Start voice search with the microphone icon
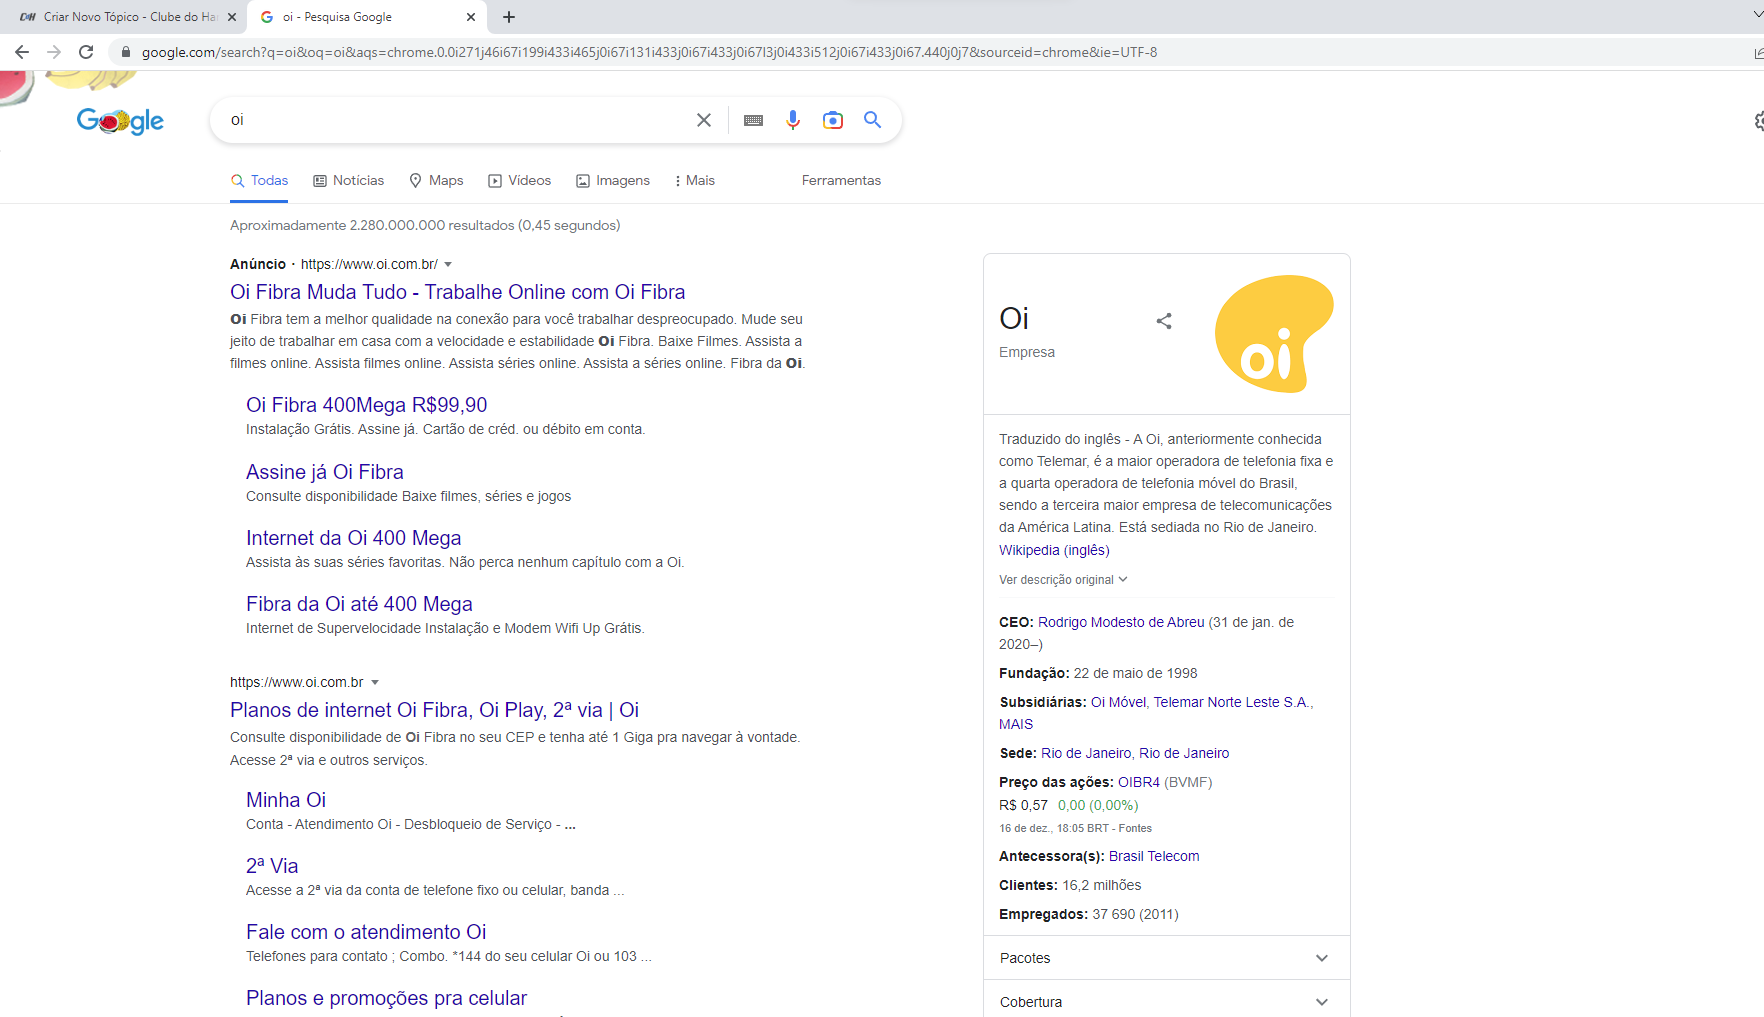 [x=793, y=120]
